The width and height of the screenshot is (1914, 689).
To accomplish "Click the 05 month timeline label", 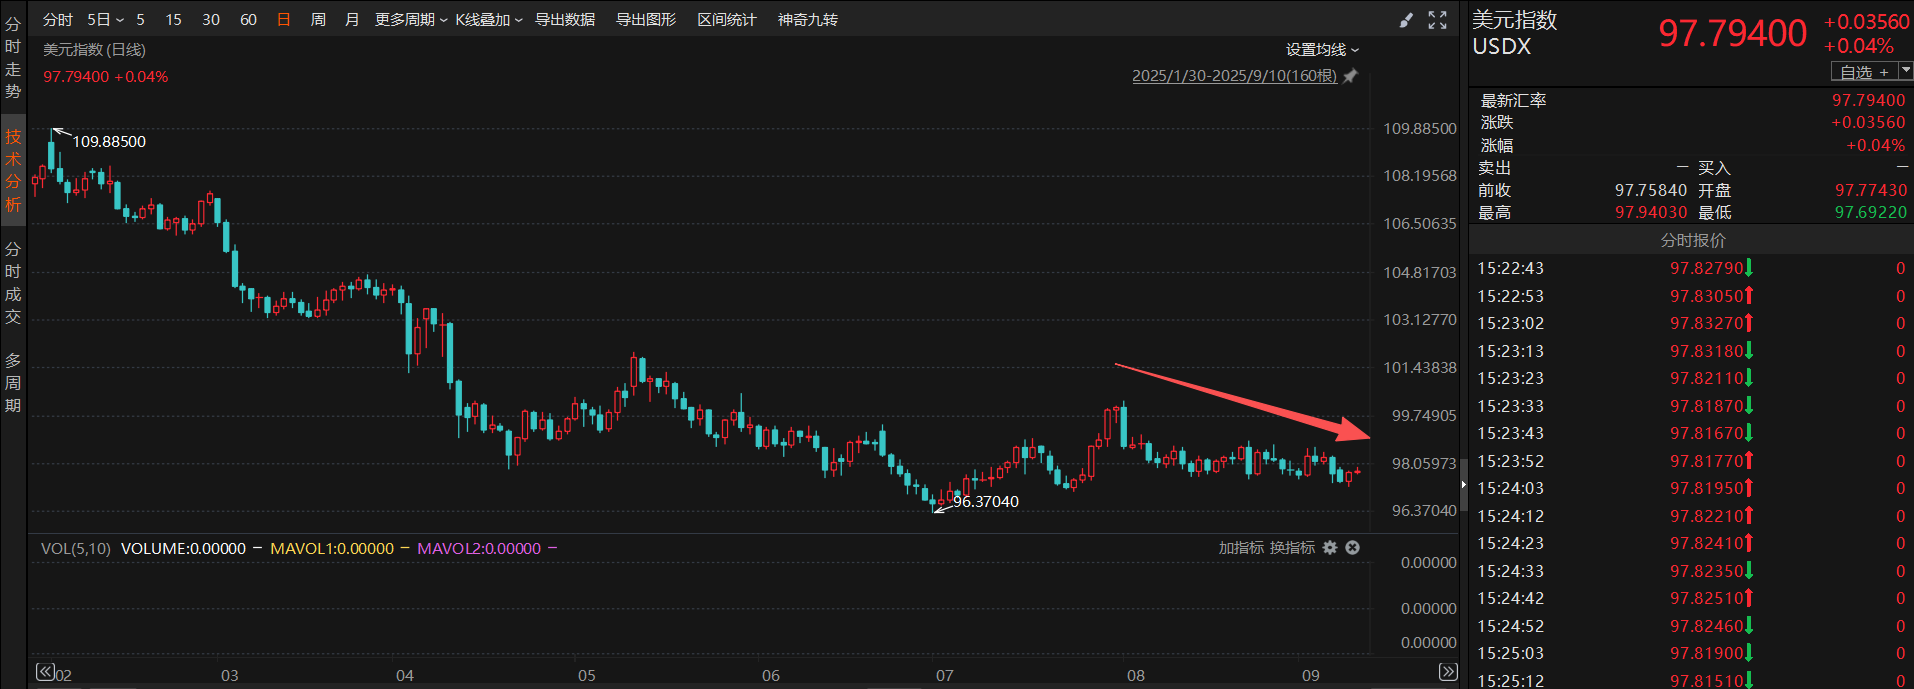I will 587,675.
